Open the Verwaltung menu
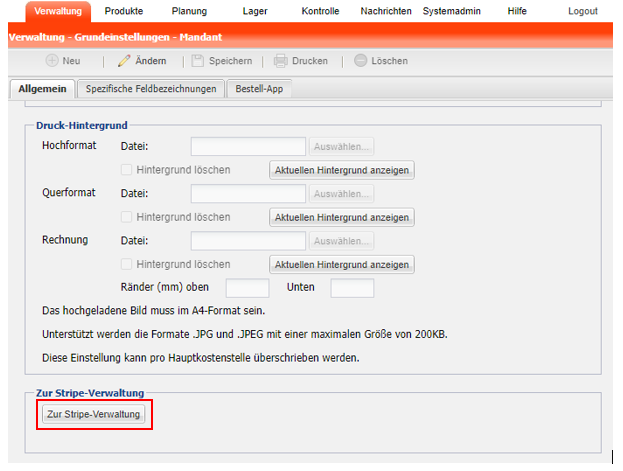The width and height of the screenshot is (623, 471). click(x=57, y=11)
